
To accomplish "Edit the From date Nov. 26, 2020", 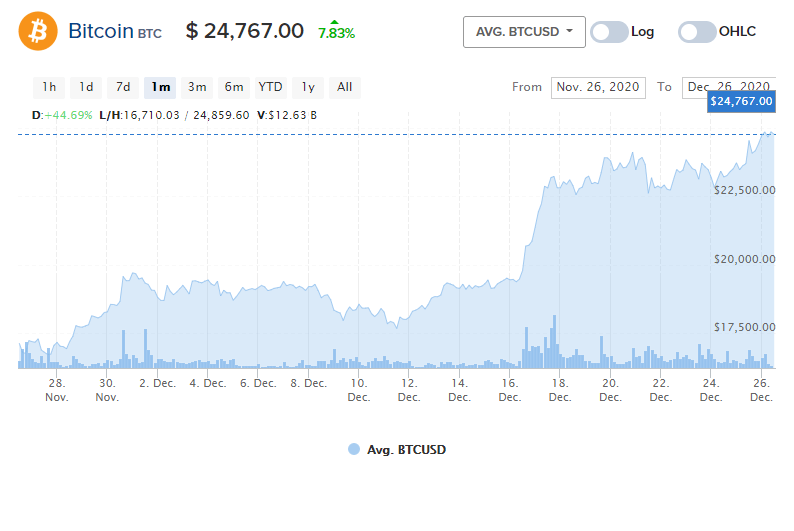I will 598,88.
